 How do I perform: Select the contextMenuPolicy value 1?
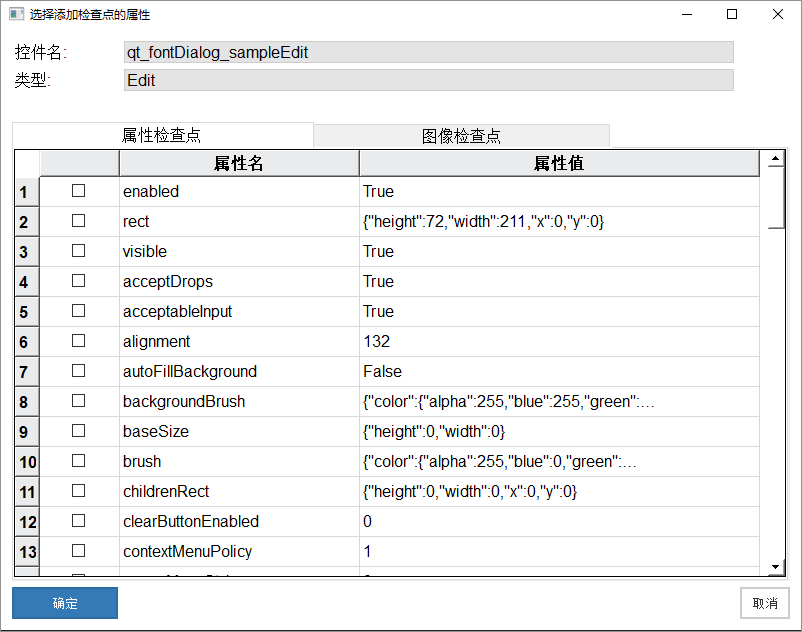(559, 551)
